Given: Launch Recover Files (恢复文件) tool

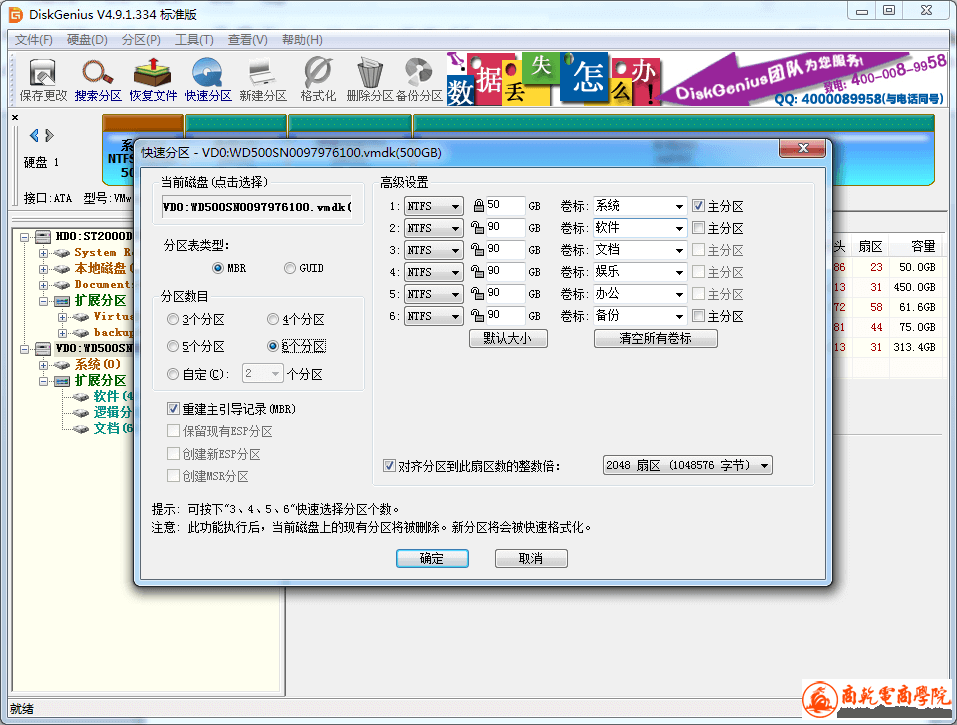Looking at the screenshot, I should click(x=153, y=80).
